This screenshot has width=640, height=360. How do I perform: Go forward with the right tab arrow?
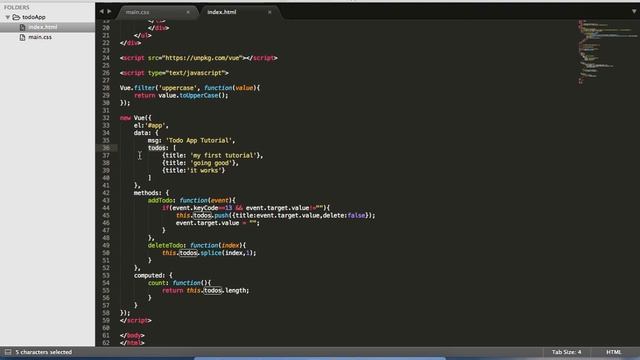coord(109,11)
